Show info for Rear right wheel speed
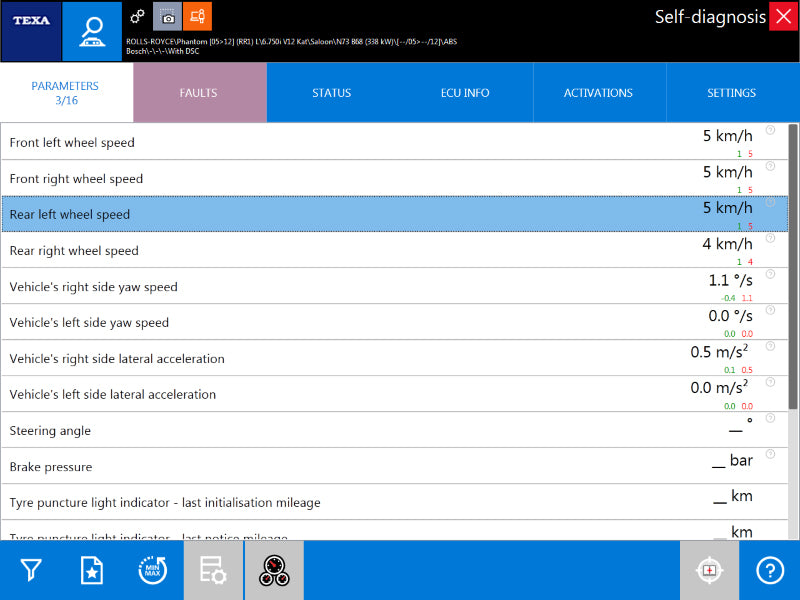The height and width of the screenshot is (600, 800). 770,238
